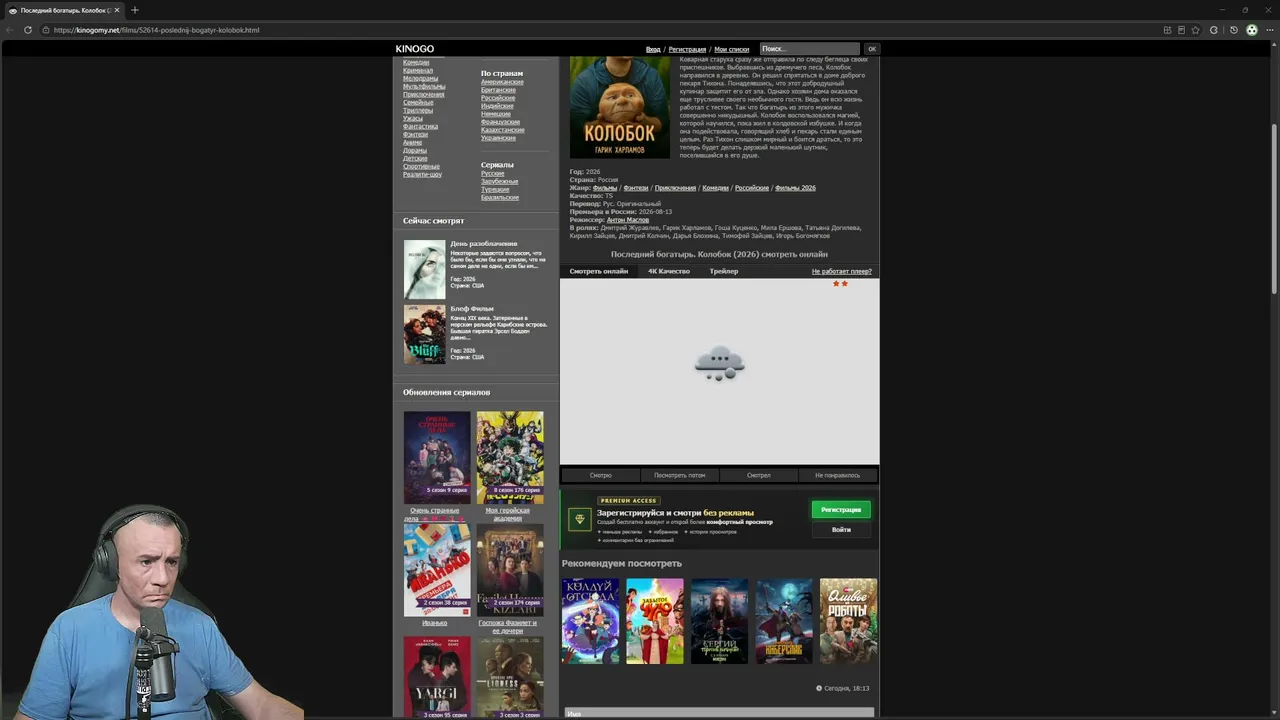Open the Мультфильмы genre in sidebar
1280x720 pixels.
click(424, 86)
